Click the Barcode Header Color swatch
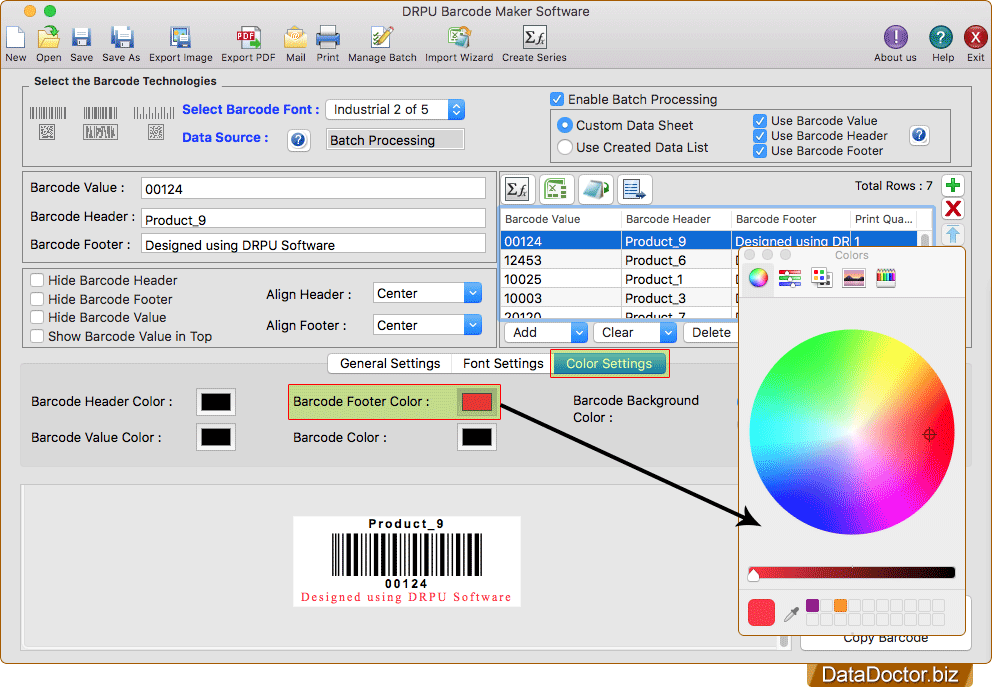This screenshot has width=992, height=687. pos(215,402)
